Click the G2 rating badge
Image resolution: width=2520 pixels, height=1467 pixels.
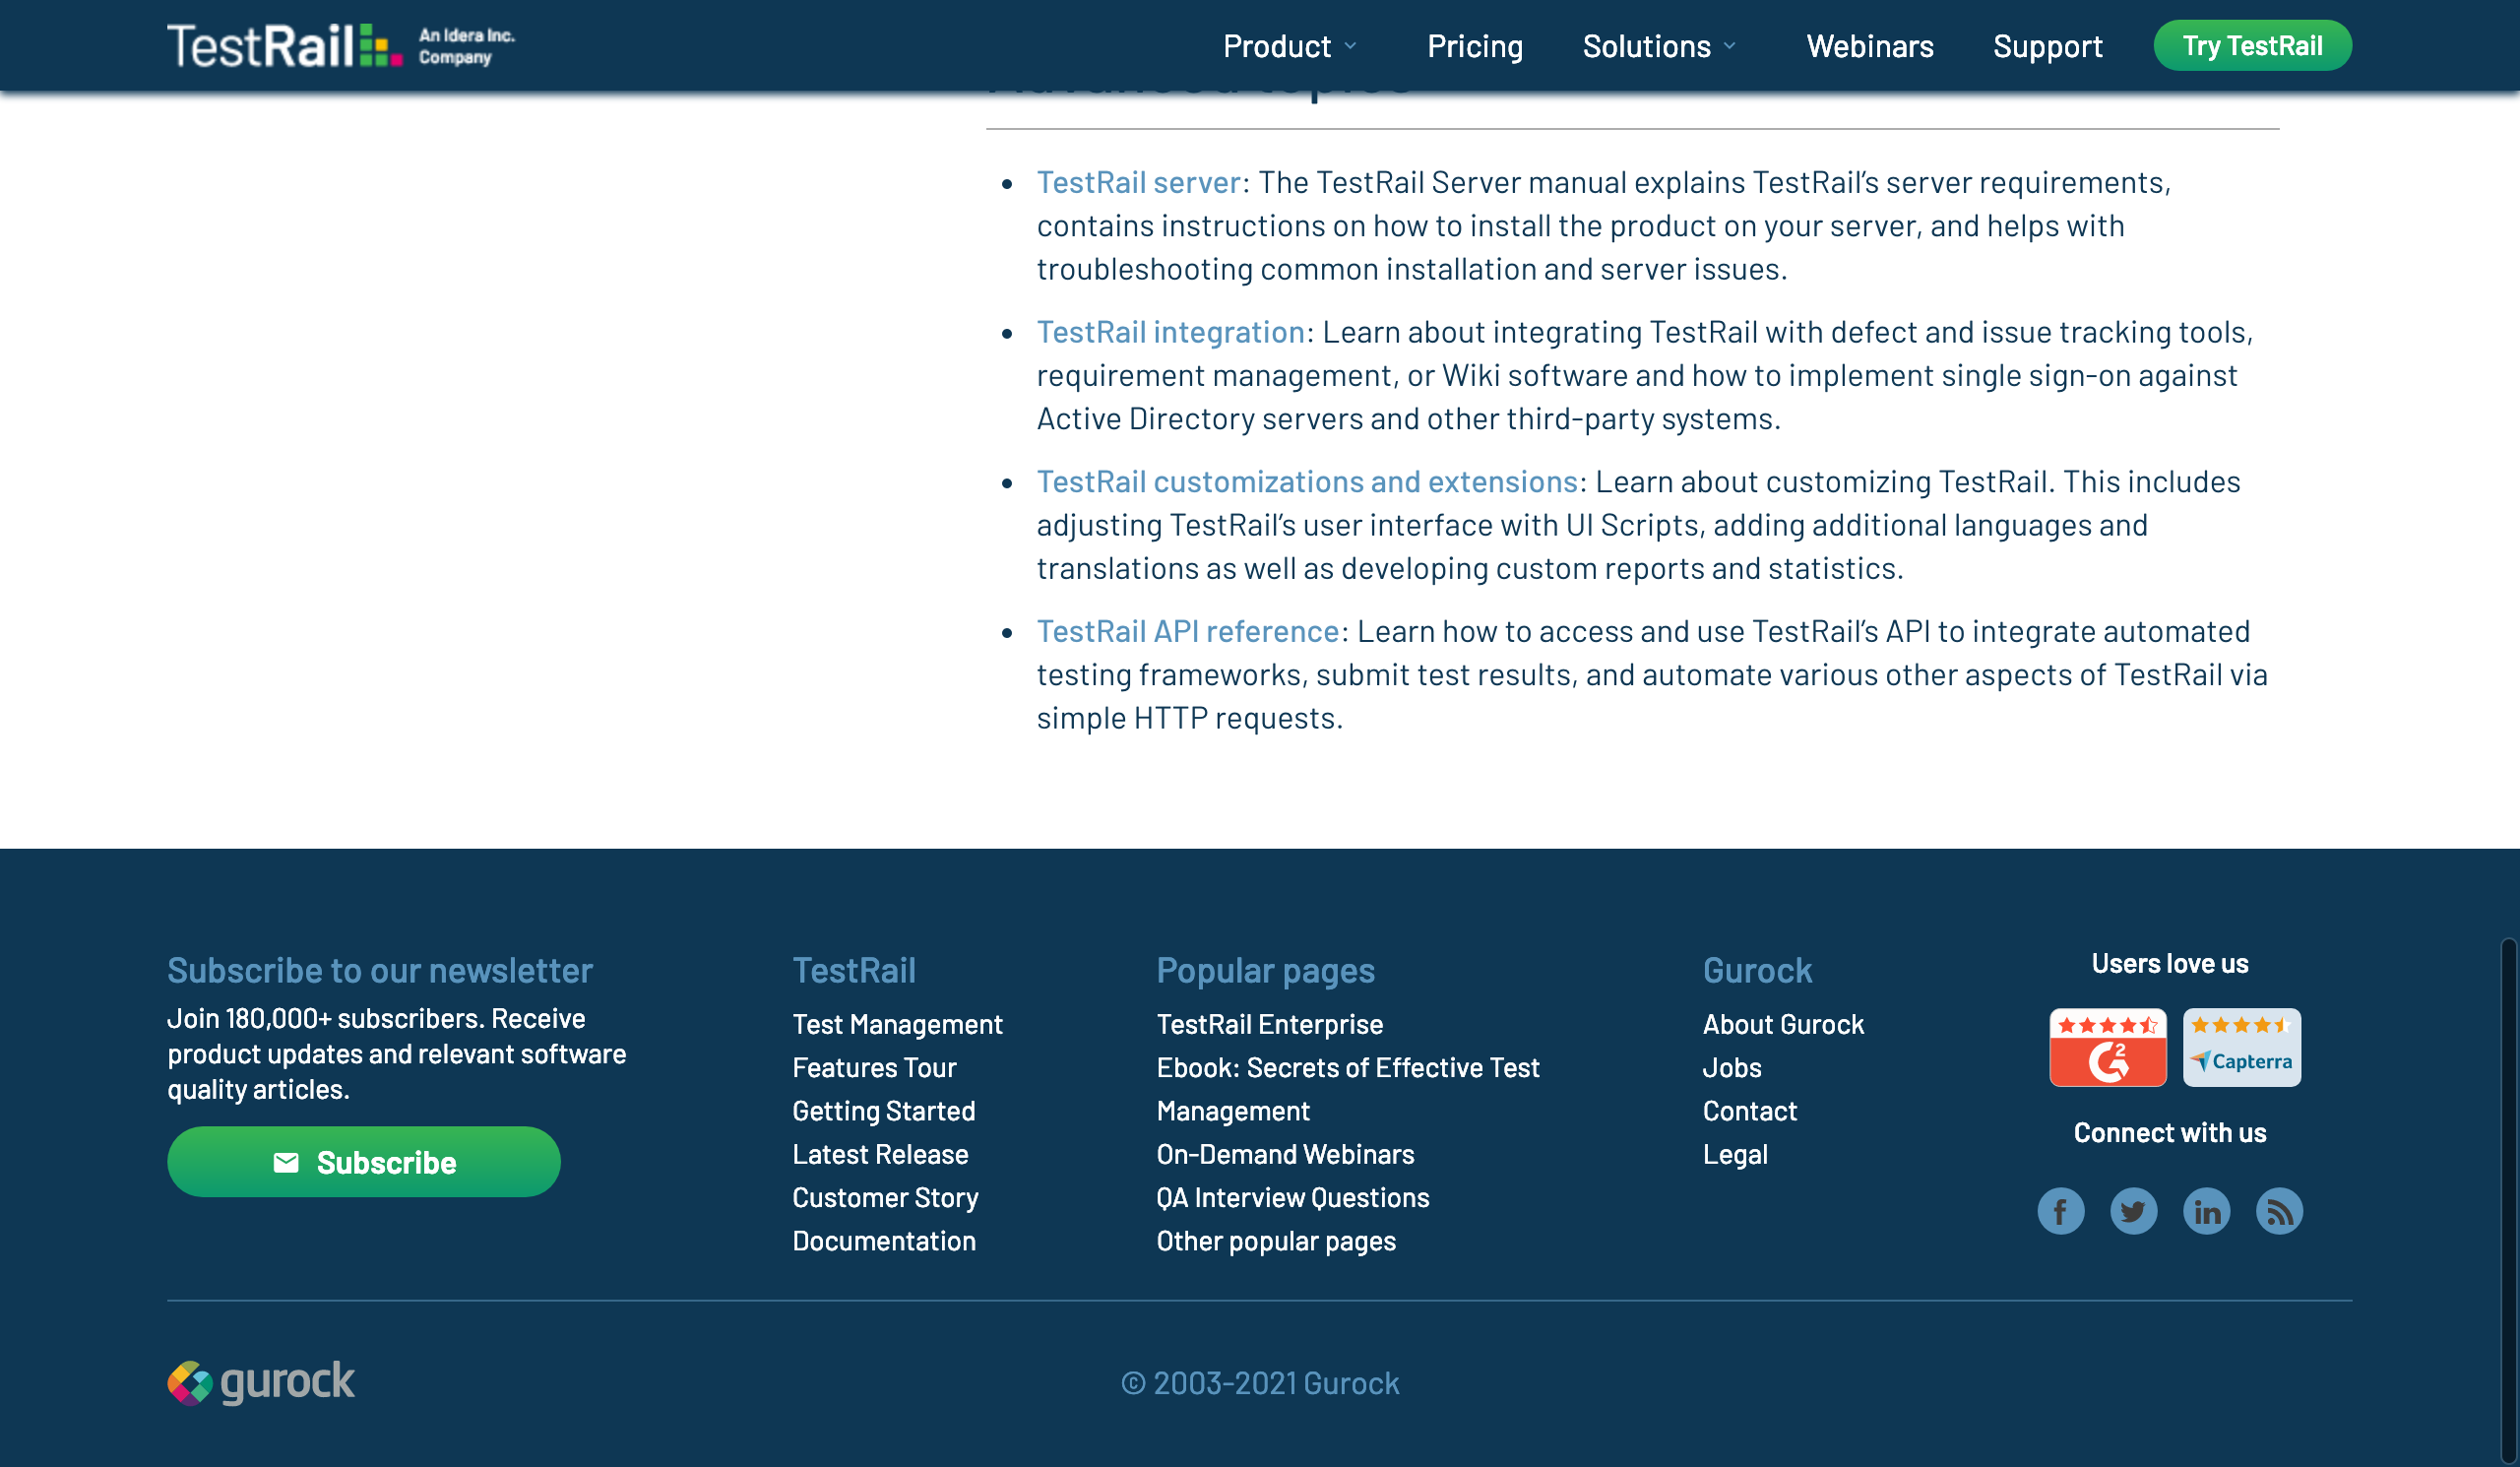pyautogui.click(x=2108, y=1047)
